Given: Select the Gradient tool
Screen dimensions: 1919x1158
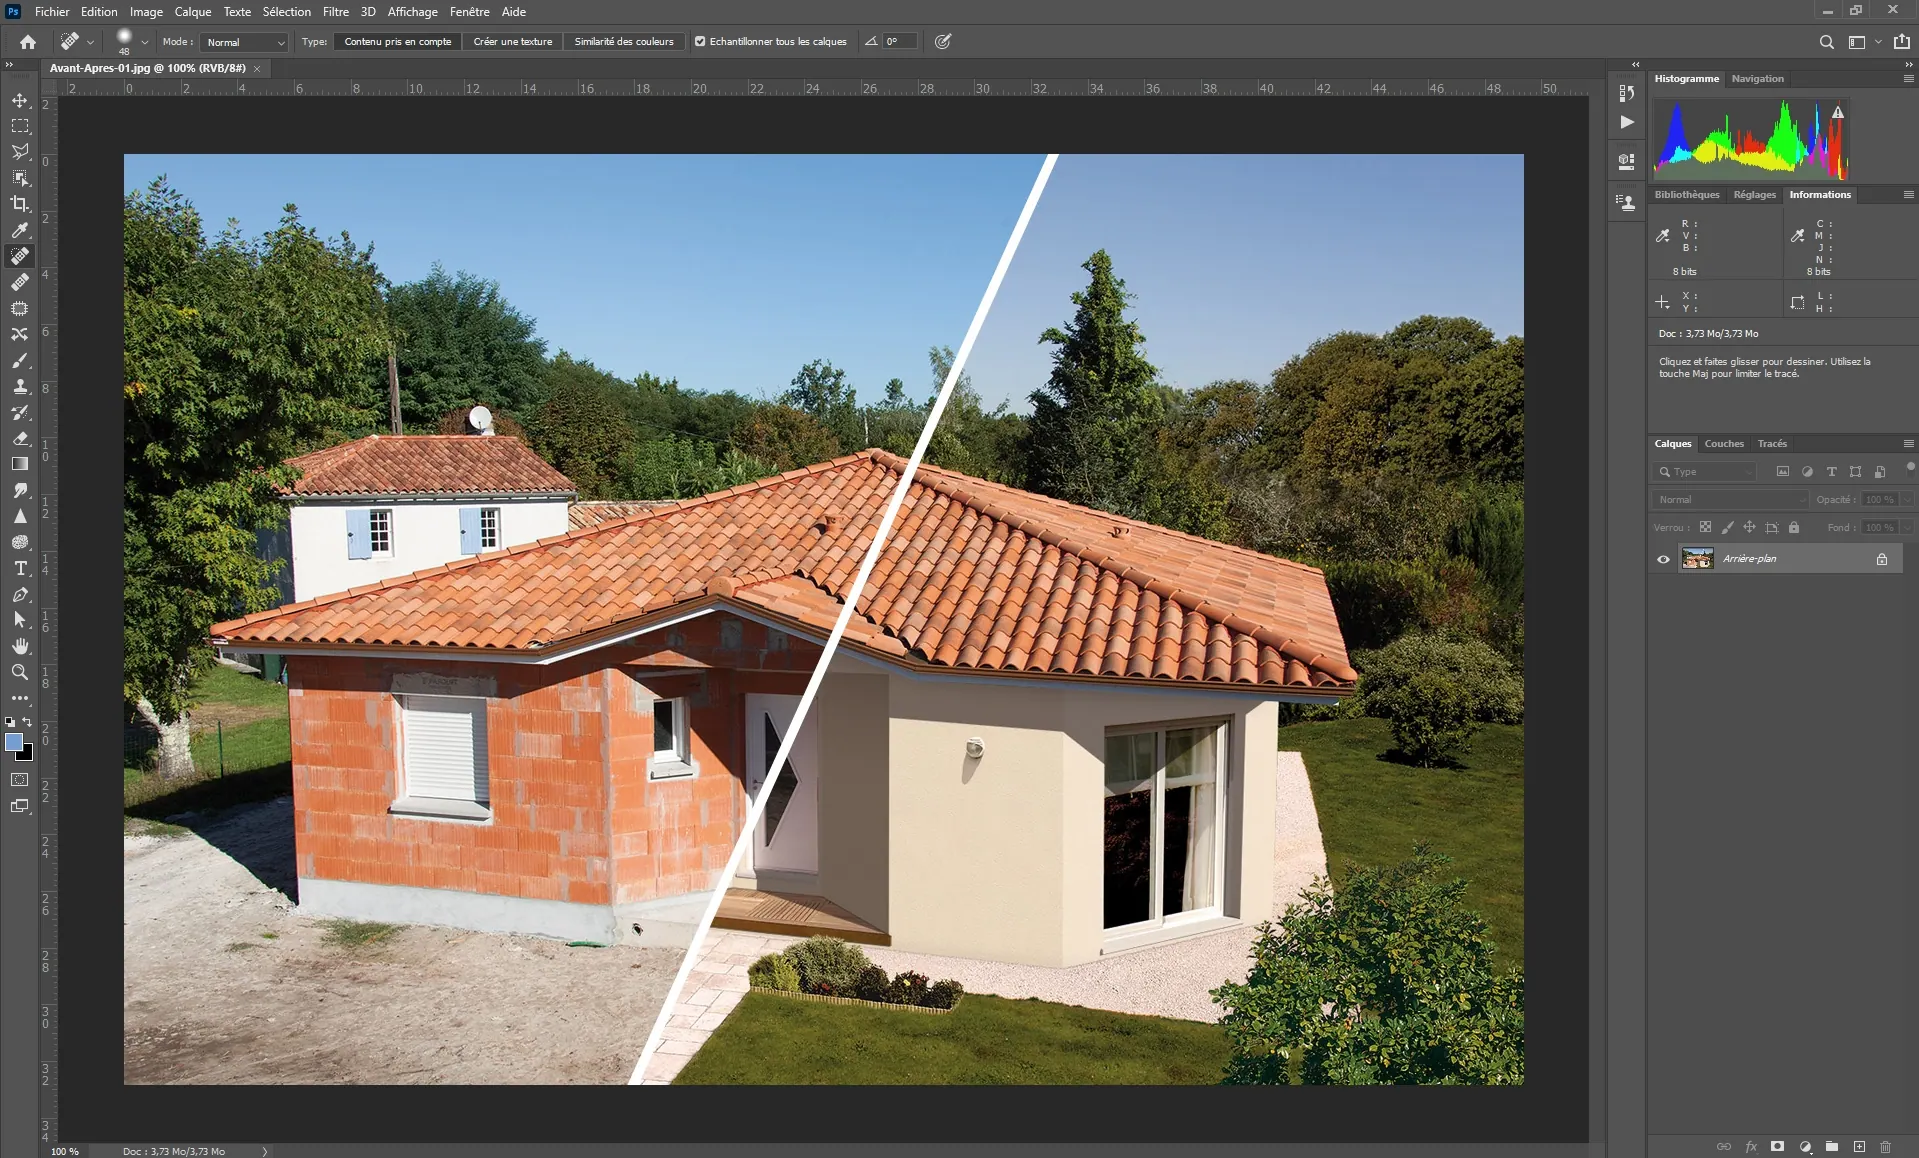Looking at the screenshot, I should (20, 464).
